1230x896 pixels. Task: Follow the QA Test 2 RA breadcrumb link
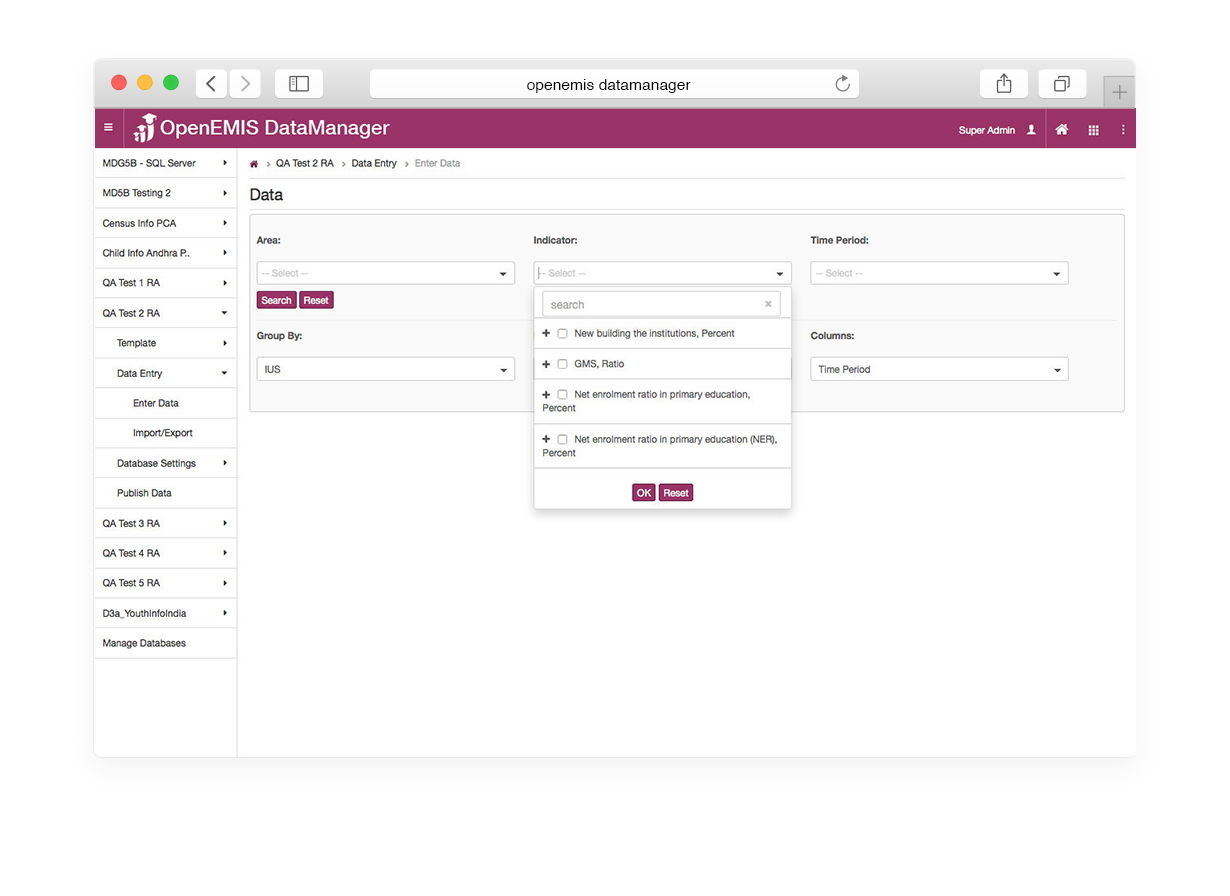coord(305,163)
